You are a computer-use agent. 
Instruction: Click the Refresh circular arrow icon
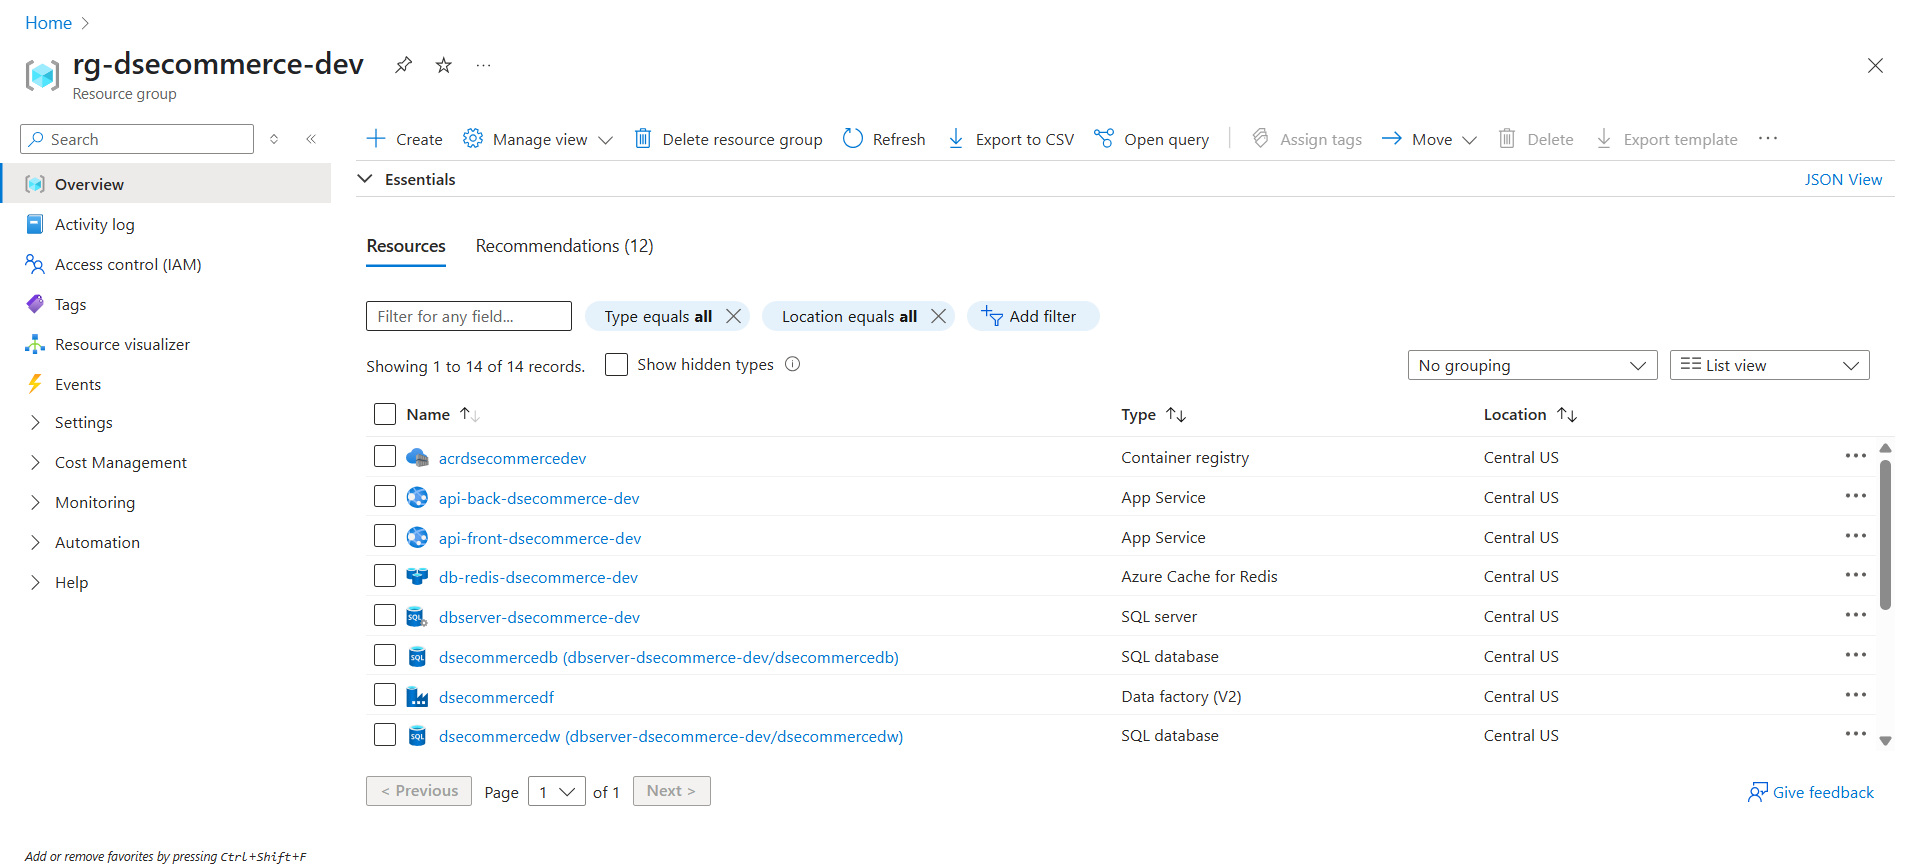(x=853, y=138)
